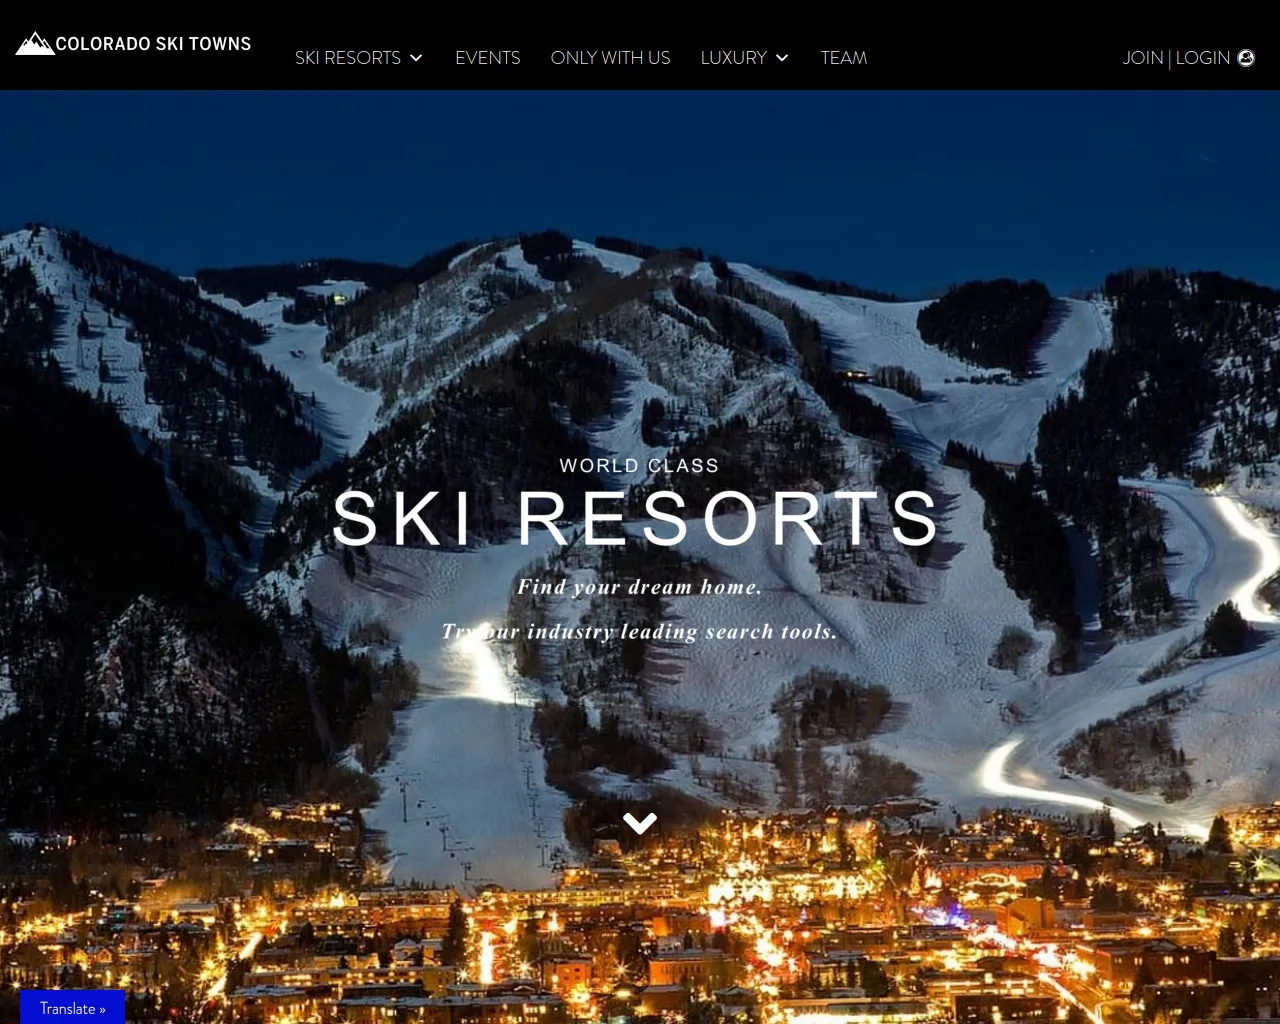Click the WORLD CLASS subtitle text
1280x1024 pixels.
click(x=640, y=466)
